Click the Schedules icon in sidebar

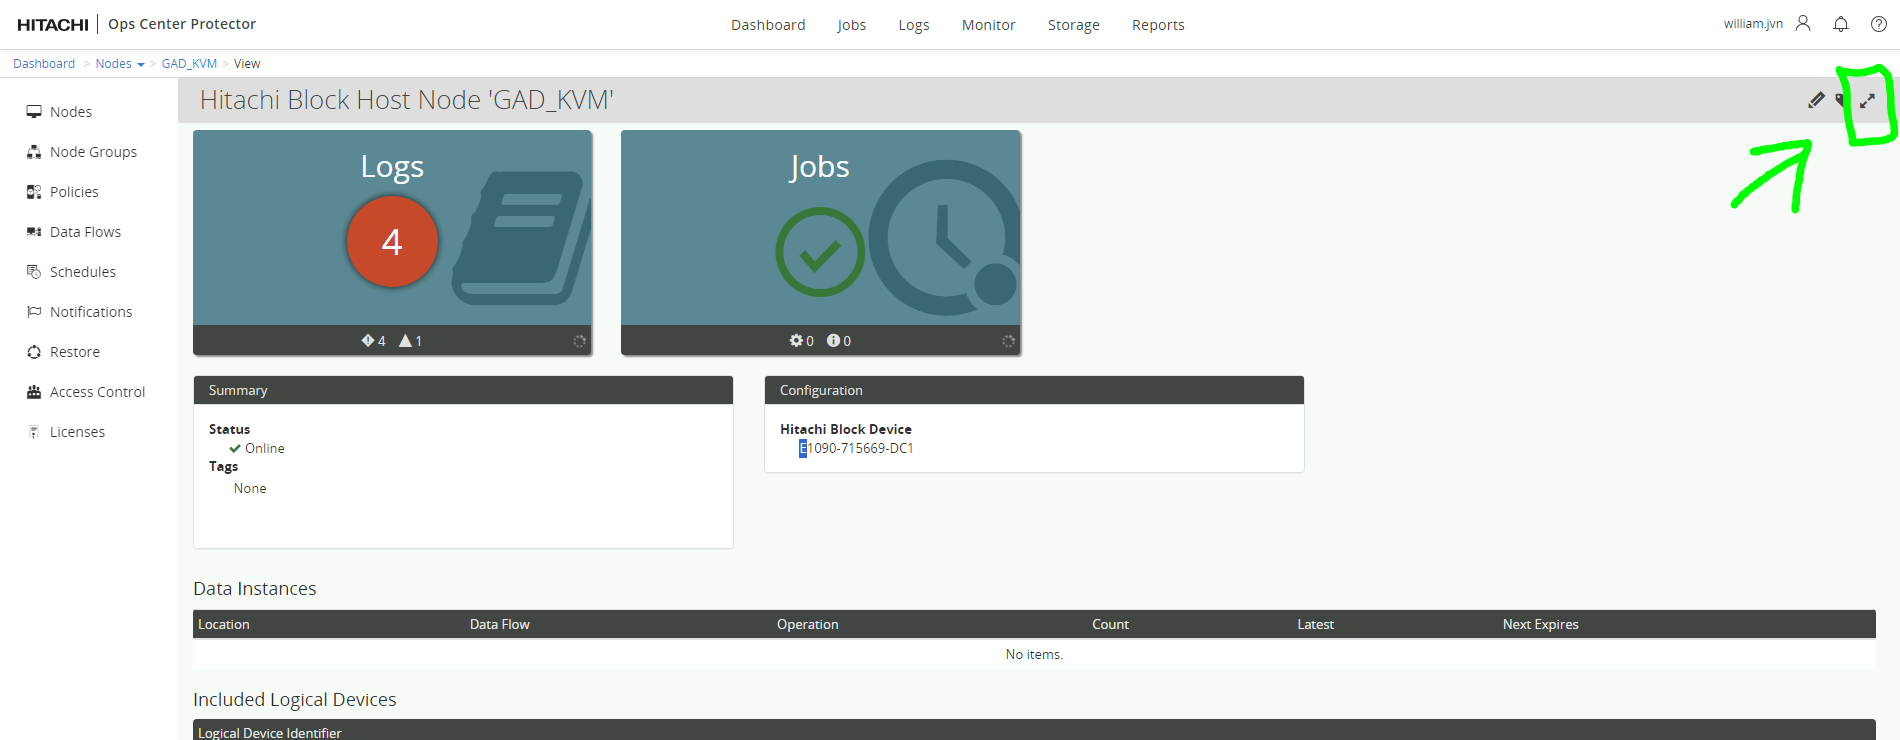(34, 272)
